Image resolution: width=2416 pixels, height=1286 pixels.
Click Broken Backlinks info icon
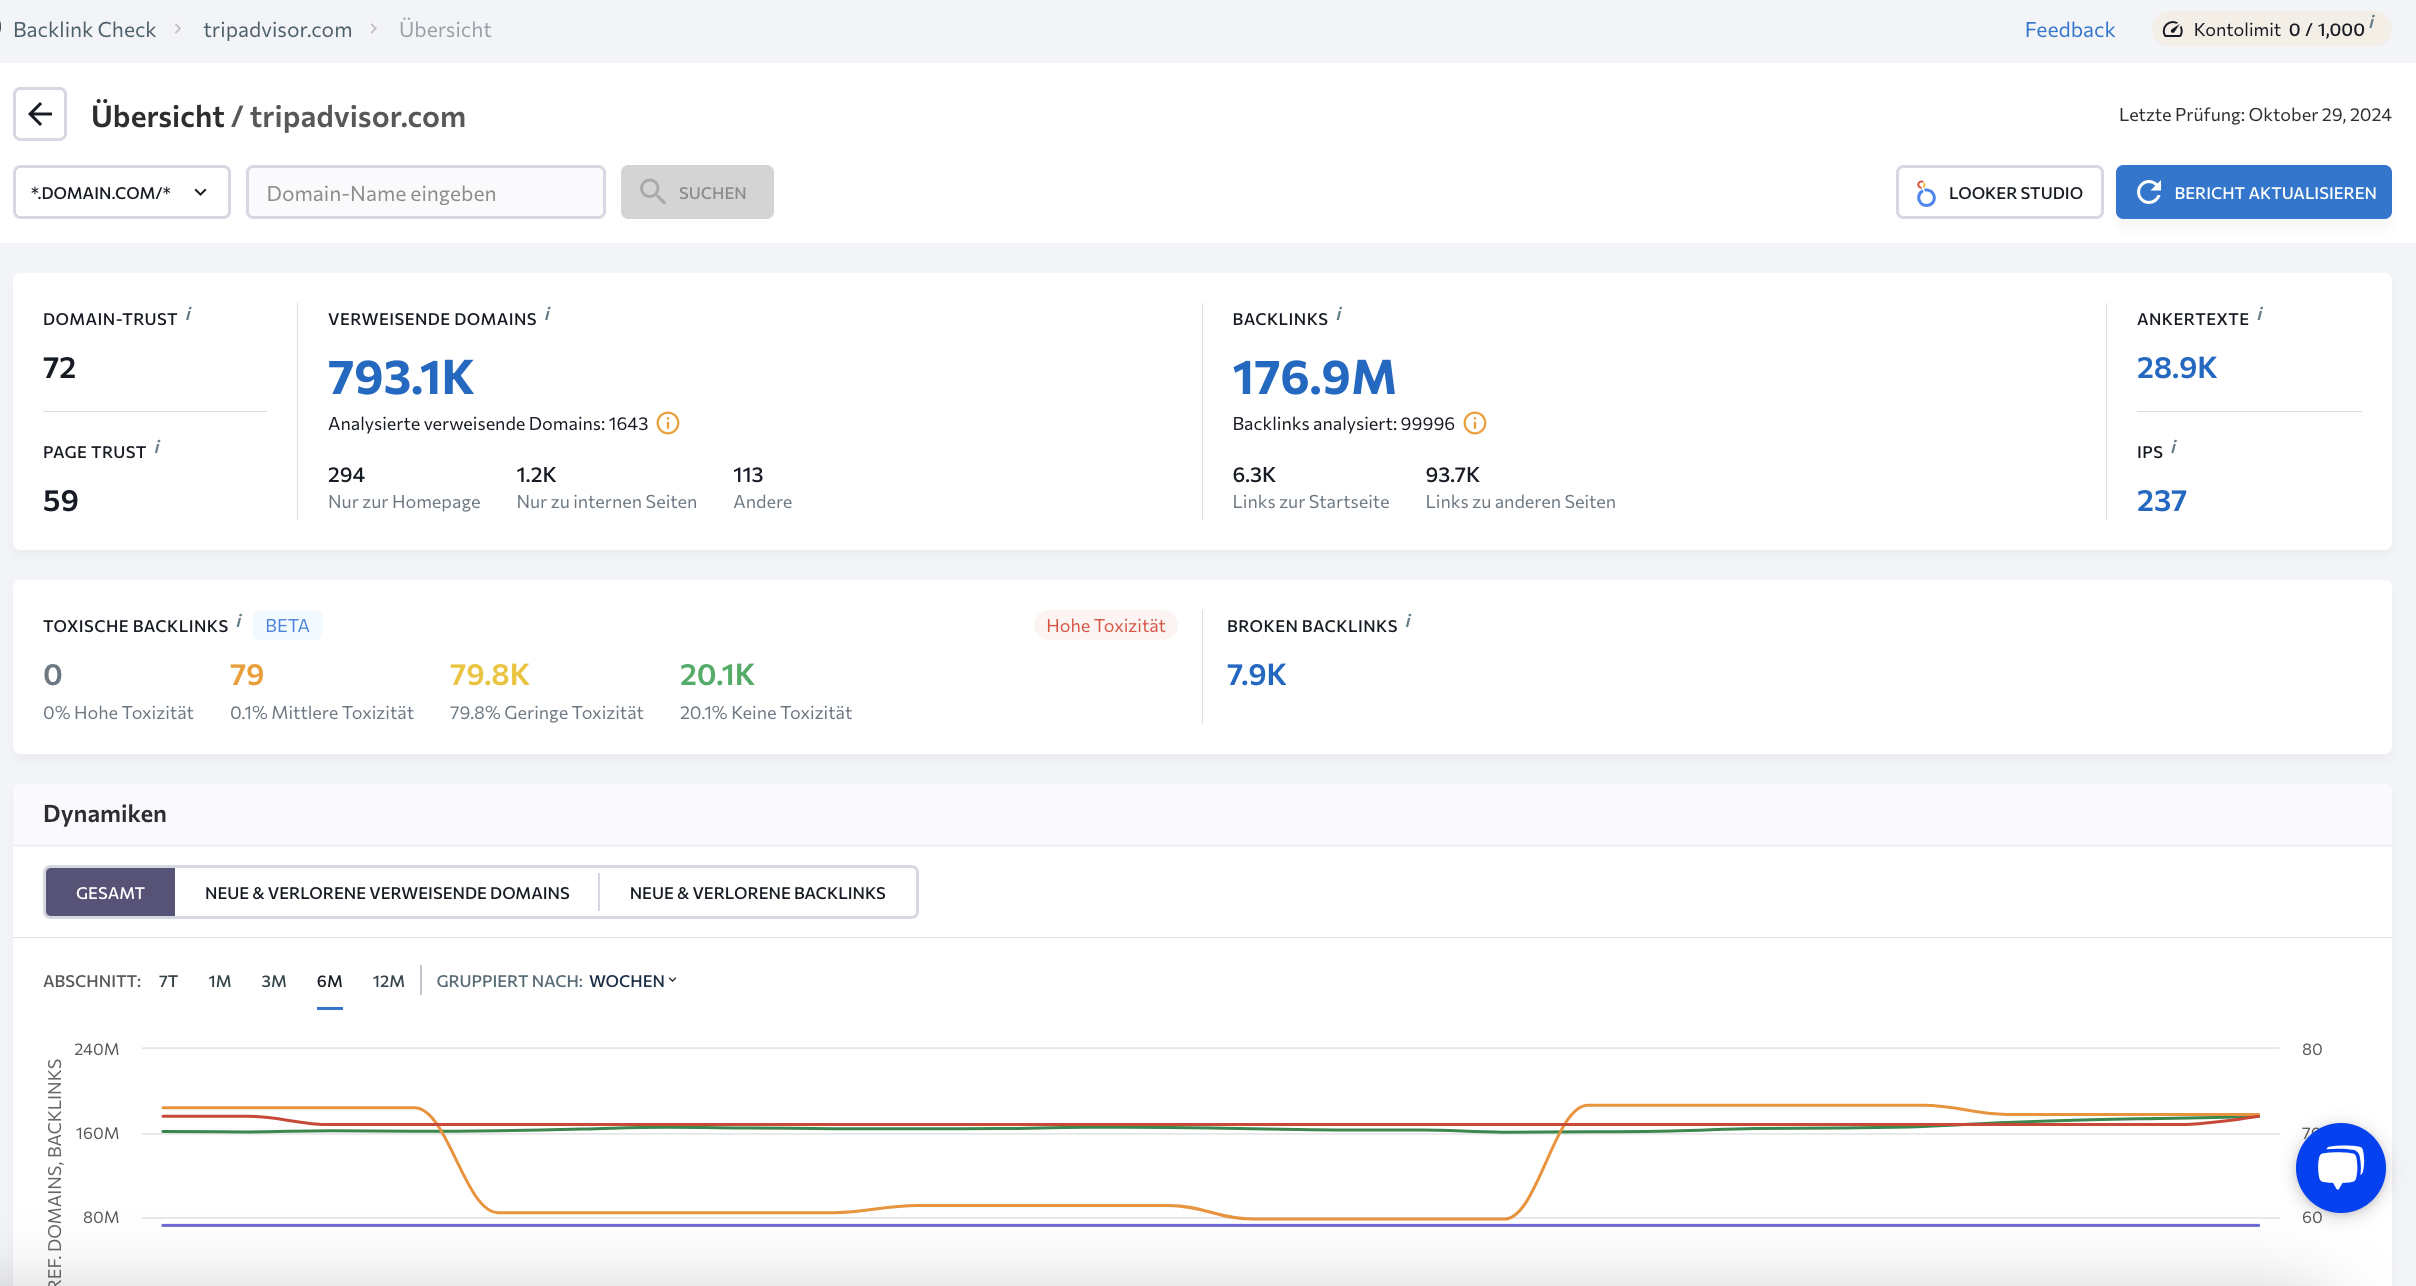(x=1408, y=622)
